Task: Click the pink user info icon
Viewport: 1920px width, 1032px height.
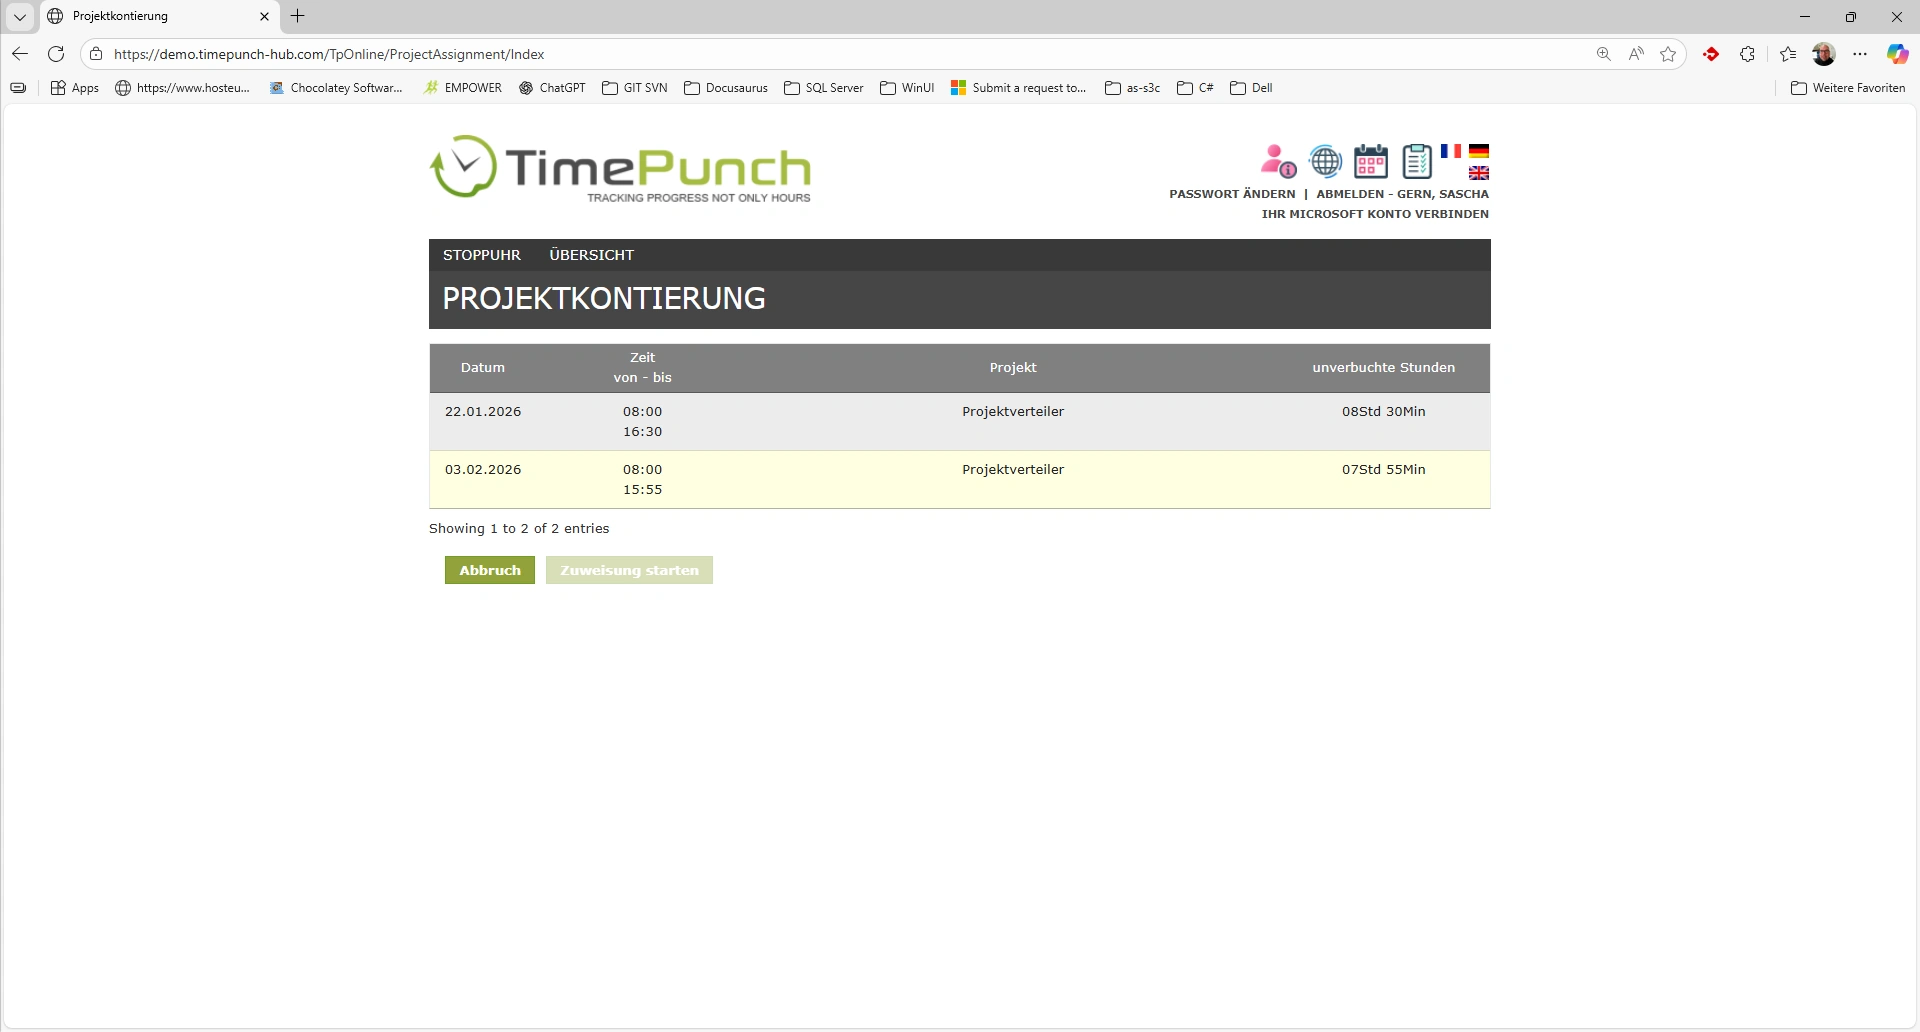Action: pos(1278,161)
